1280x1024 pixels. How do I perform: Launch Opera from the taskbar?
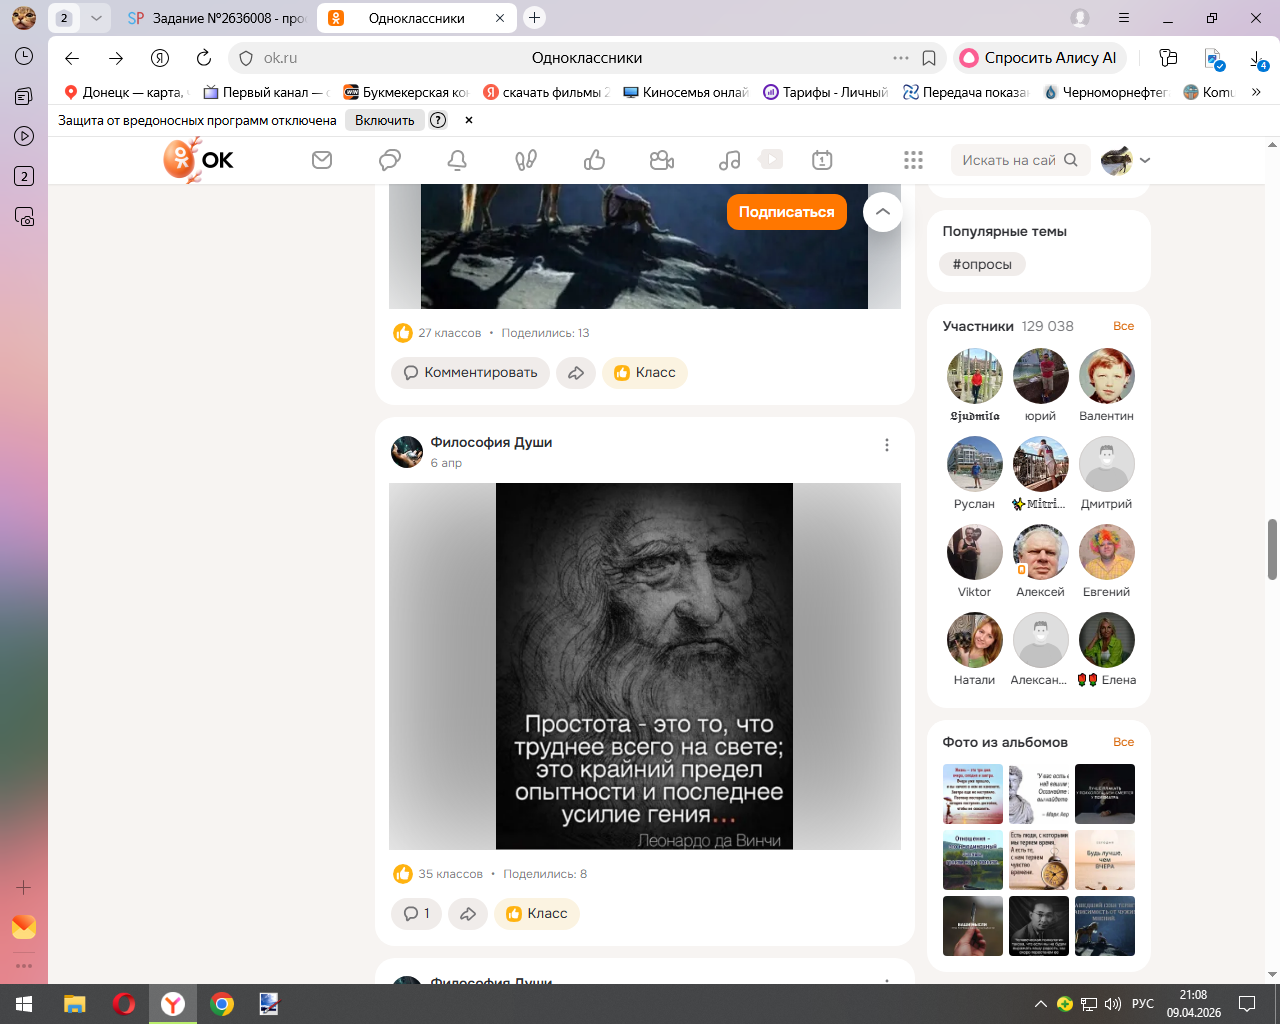(124, 1004)
